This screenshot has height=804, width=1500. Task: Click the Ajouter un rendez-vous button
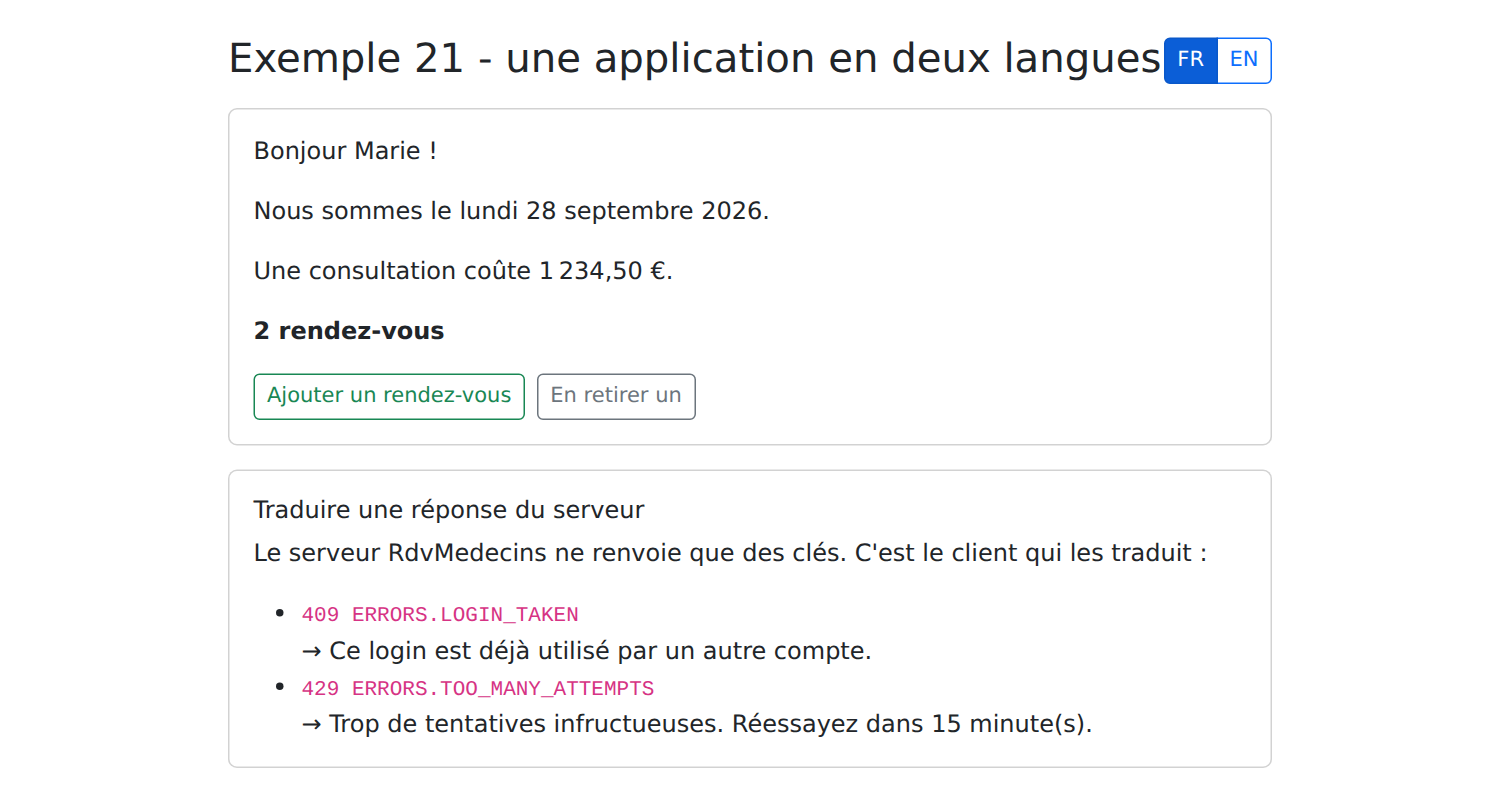[389, 396]
